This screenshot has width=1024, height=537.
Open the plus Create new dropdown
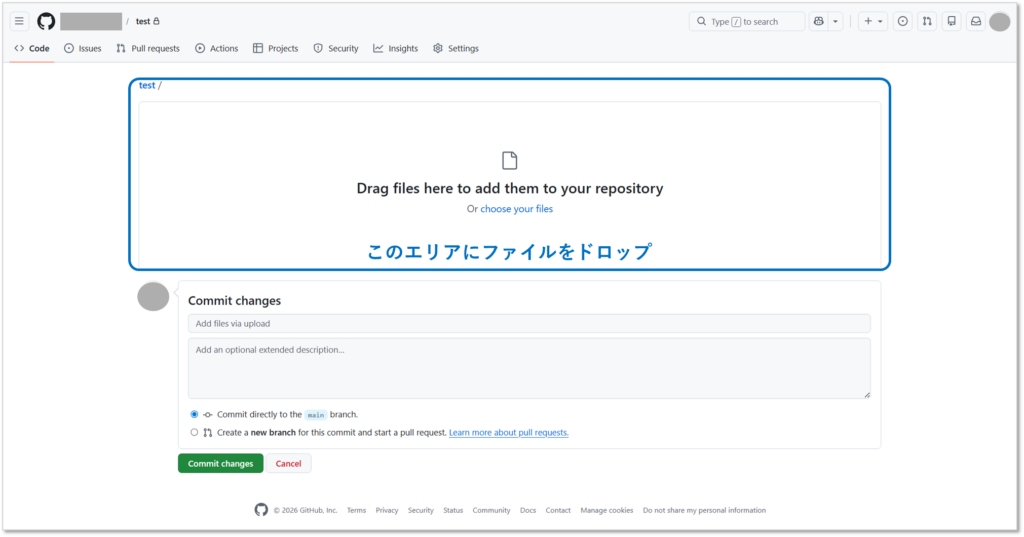coord(872,21)
